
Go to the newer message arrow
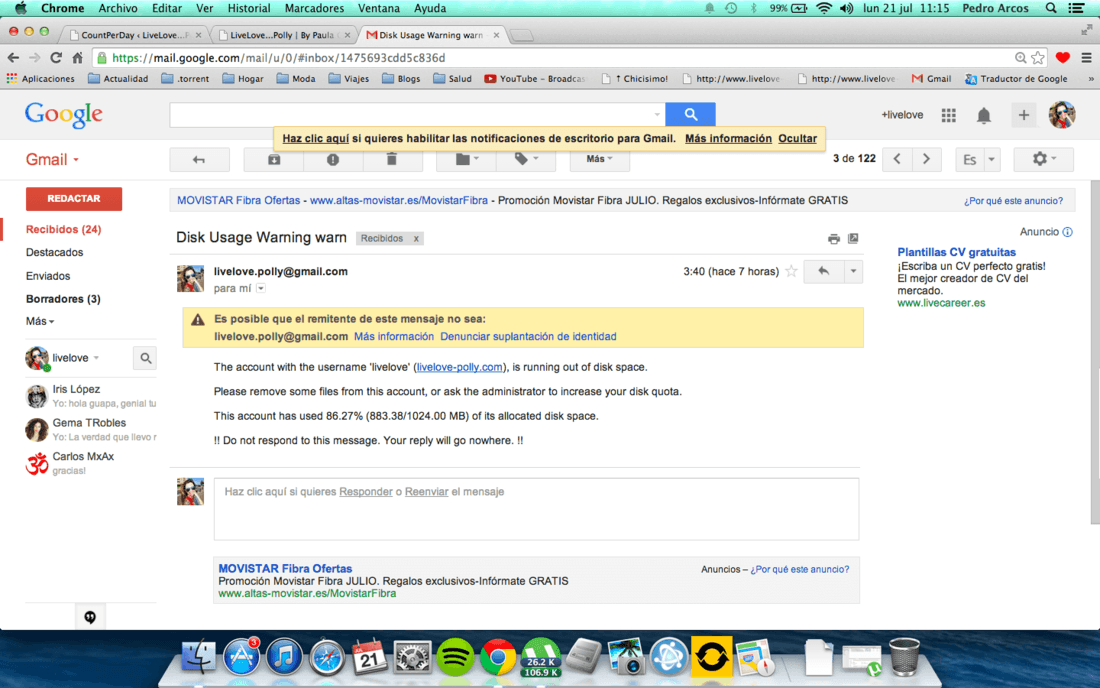coord(897,159)
